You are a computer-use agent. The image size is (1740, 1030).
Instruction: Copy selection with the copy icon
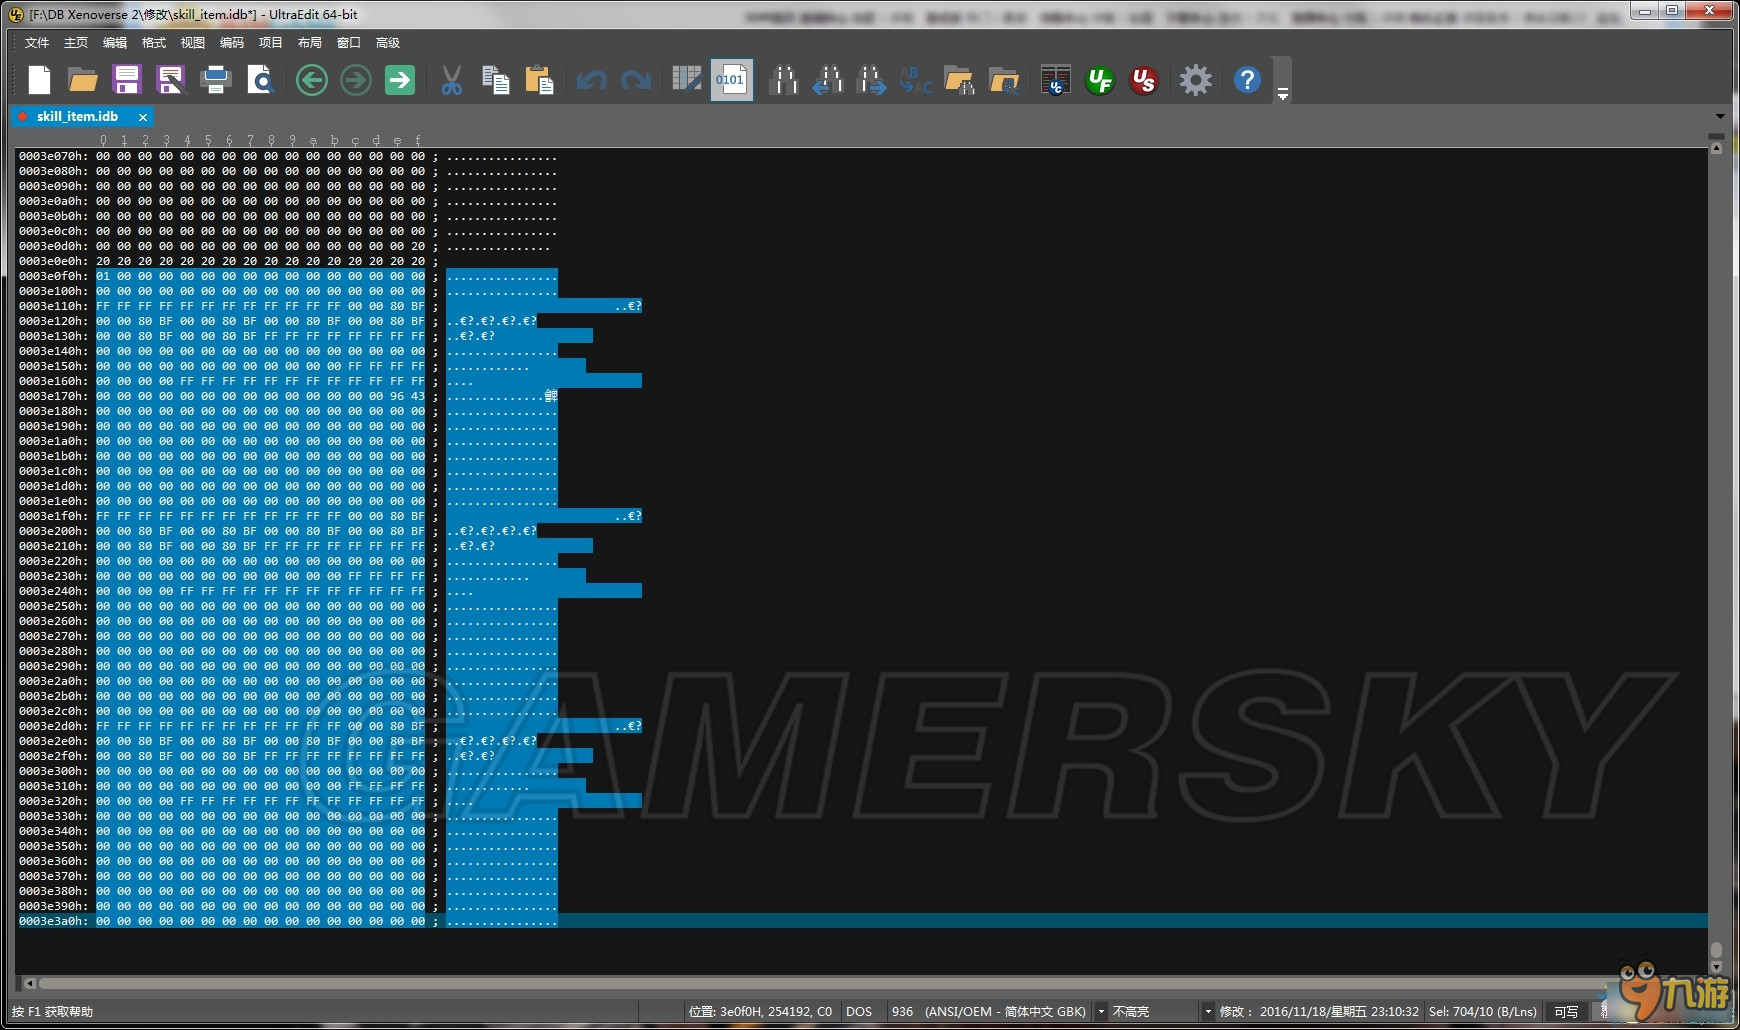[x=495, y=80]
